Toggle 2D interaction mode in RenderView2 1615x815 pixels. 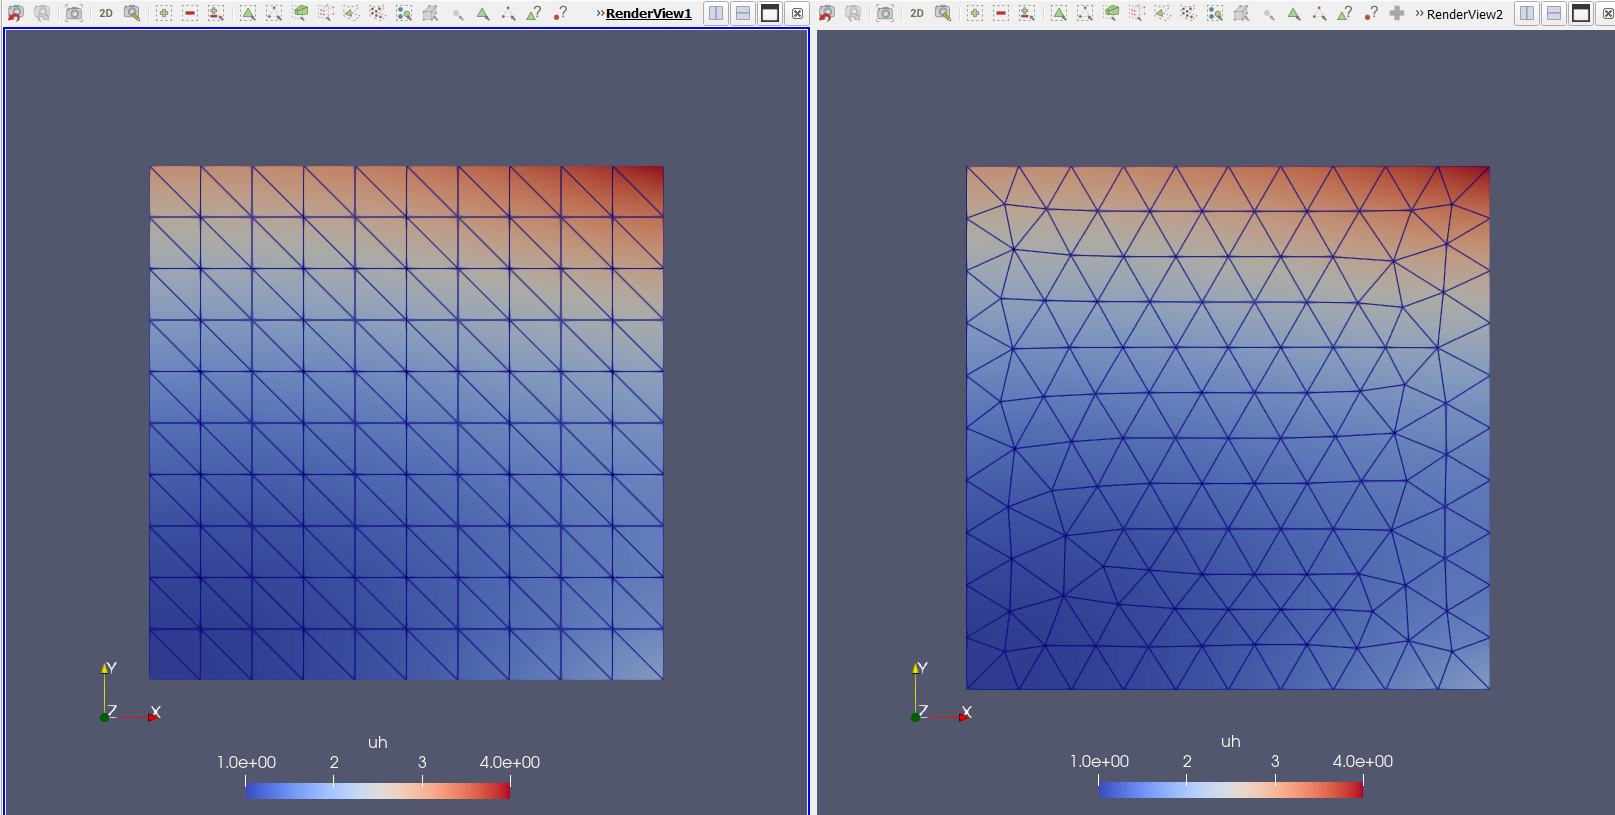point(916,13)
